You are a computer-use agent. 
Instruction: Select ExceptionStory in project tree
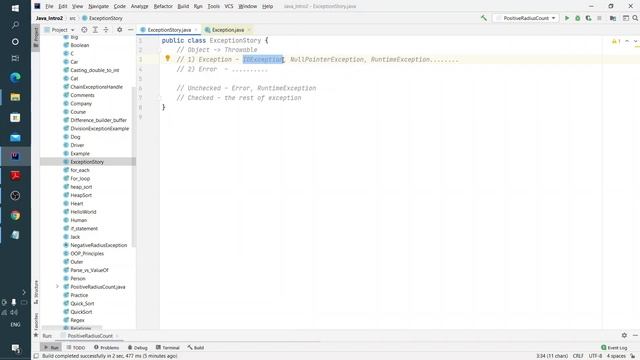coord(88,162)
